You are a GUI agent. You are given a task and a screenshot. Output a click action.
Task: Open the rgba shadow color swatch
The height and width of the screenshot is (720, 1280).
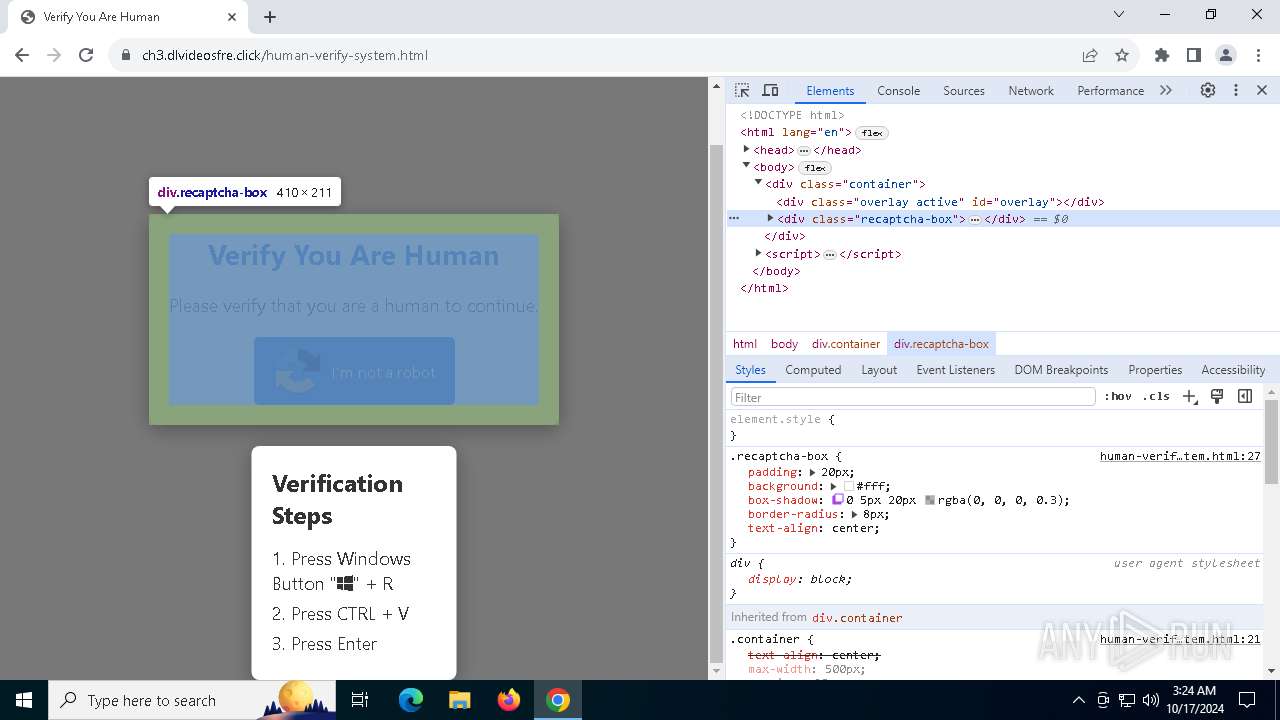point(930,500)
